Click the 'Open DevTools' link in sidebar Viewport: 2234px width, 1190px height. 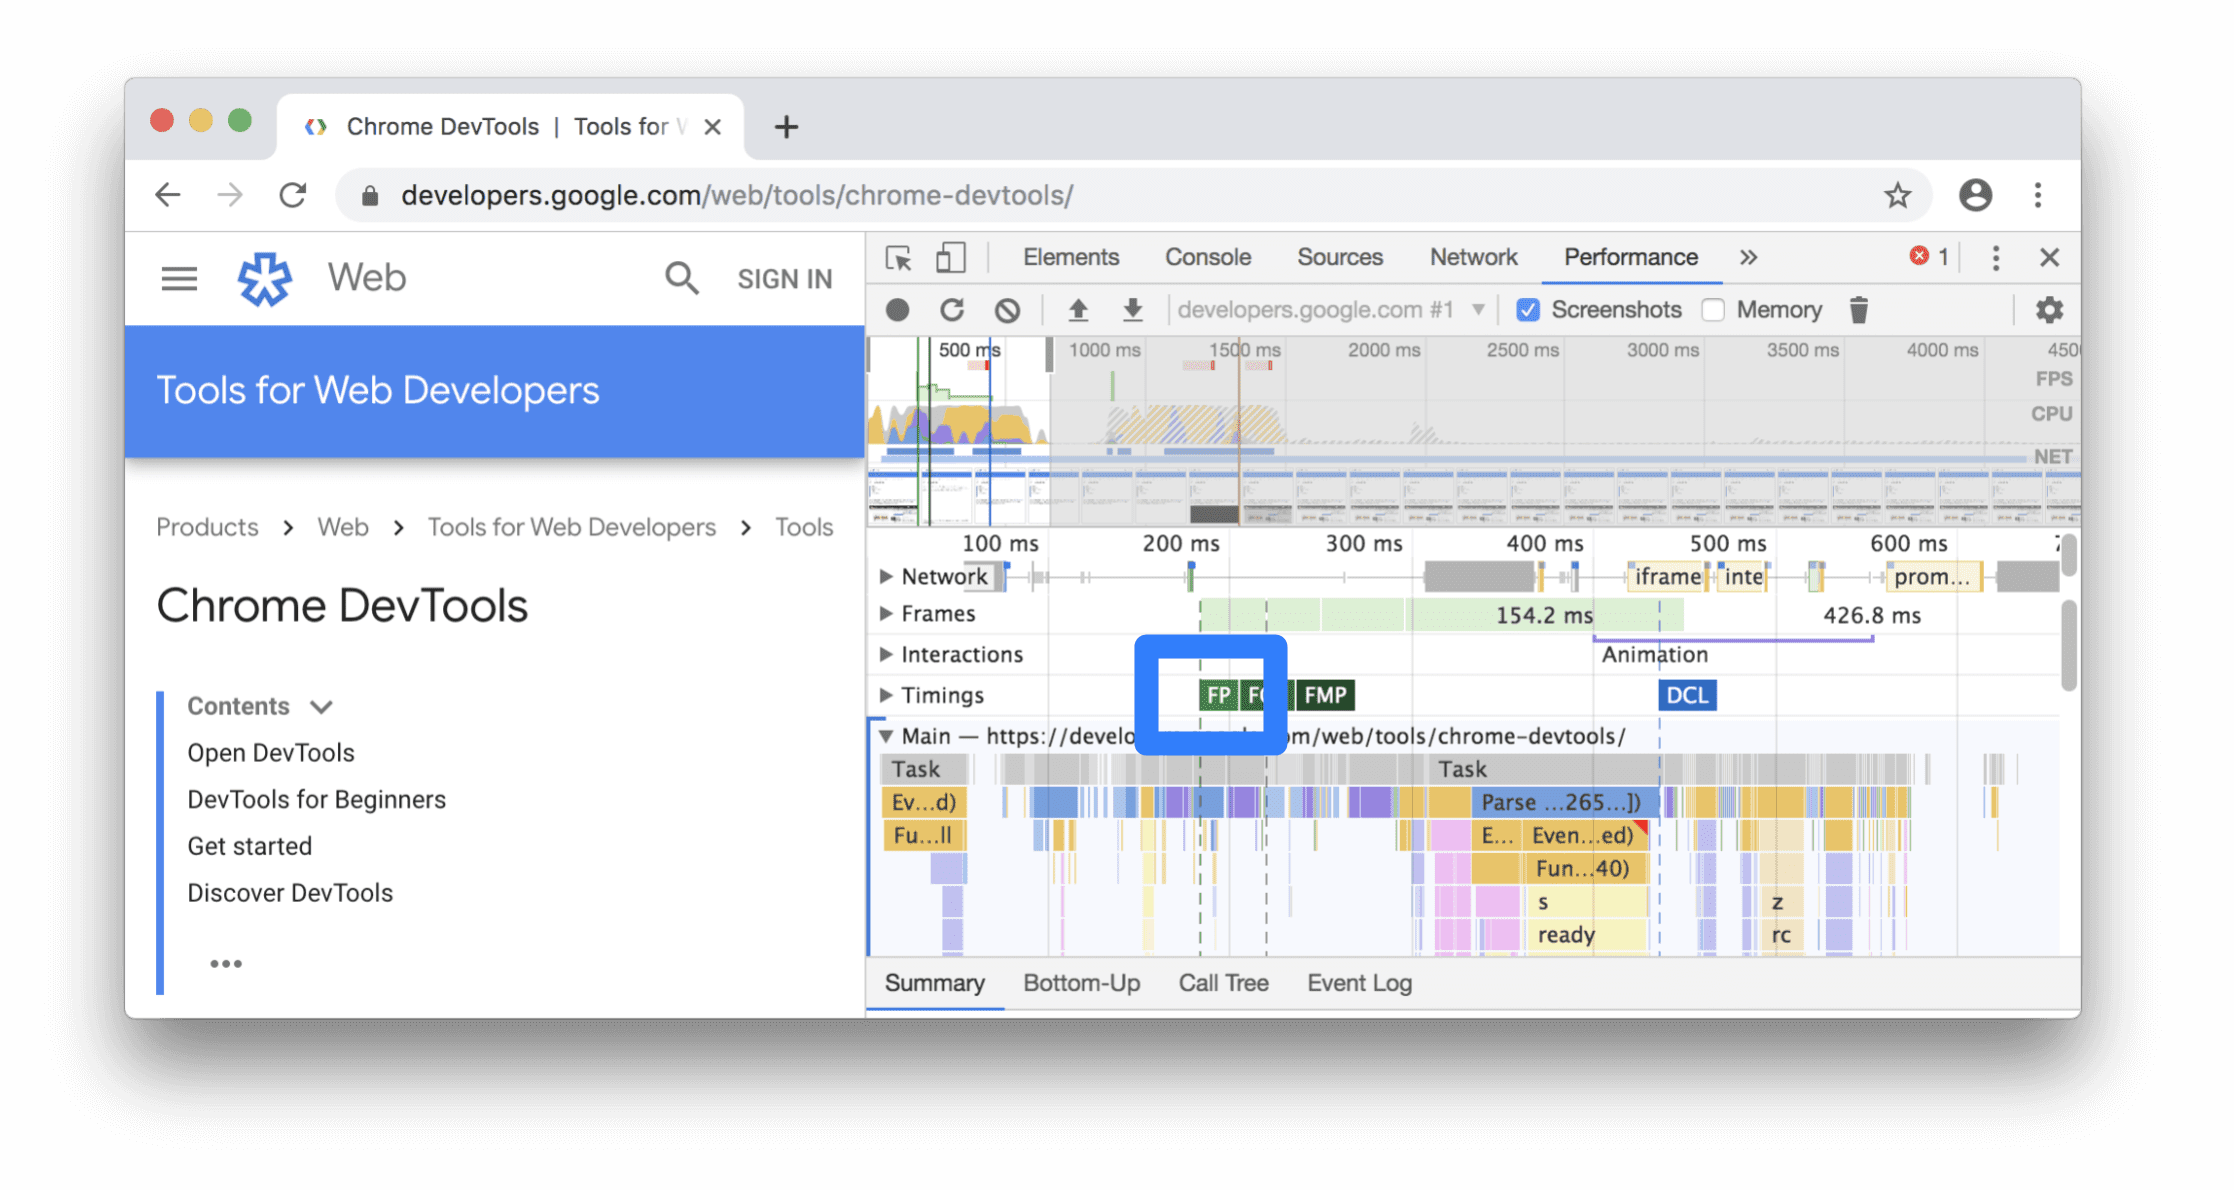tap(270, 752)
